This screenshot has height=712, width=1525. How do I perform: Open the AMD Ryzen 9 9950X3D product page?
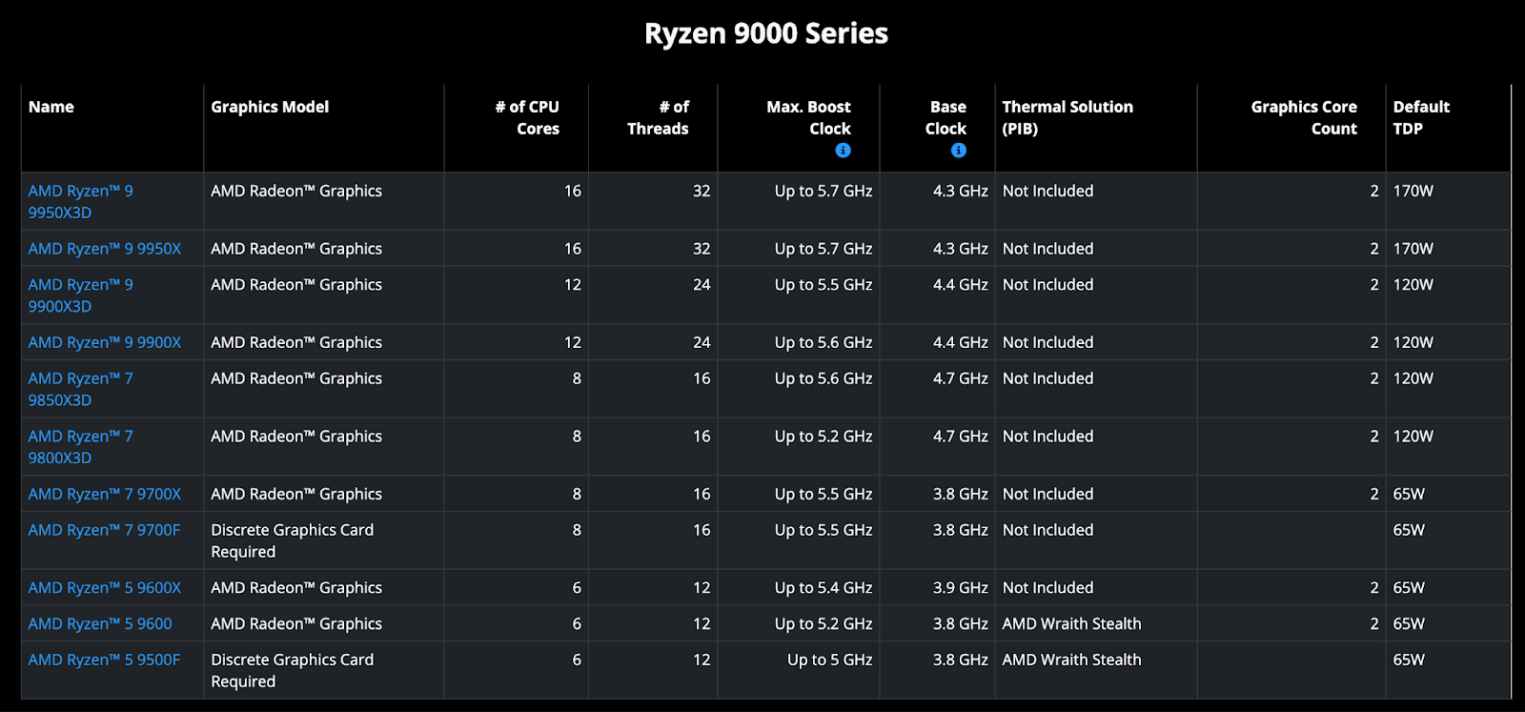click(80, 201)
